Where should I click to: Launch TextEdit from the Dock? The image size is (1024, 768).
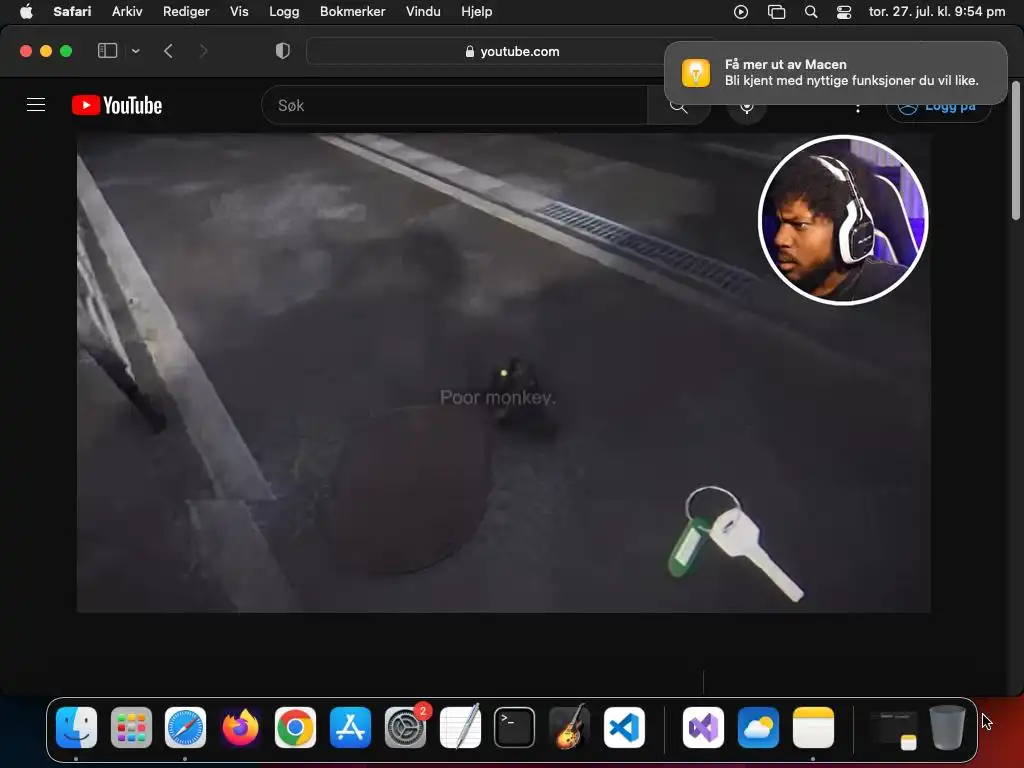460,727
